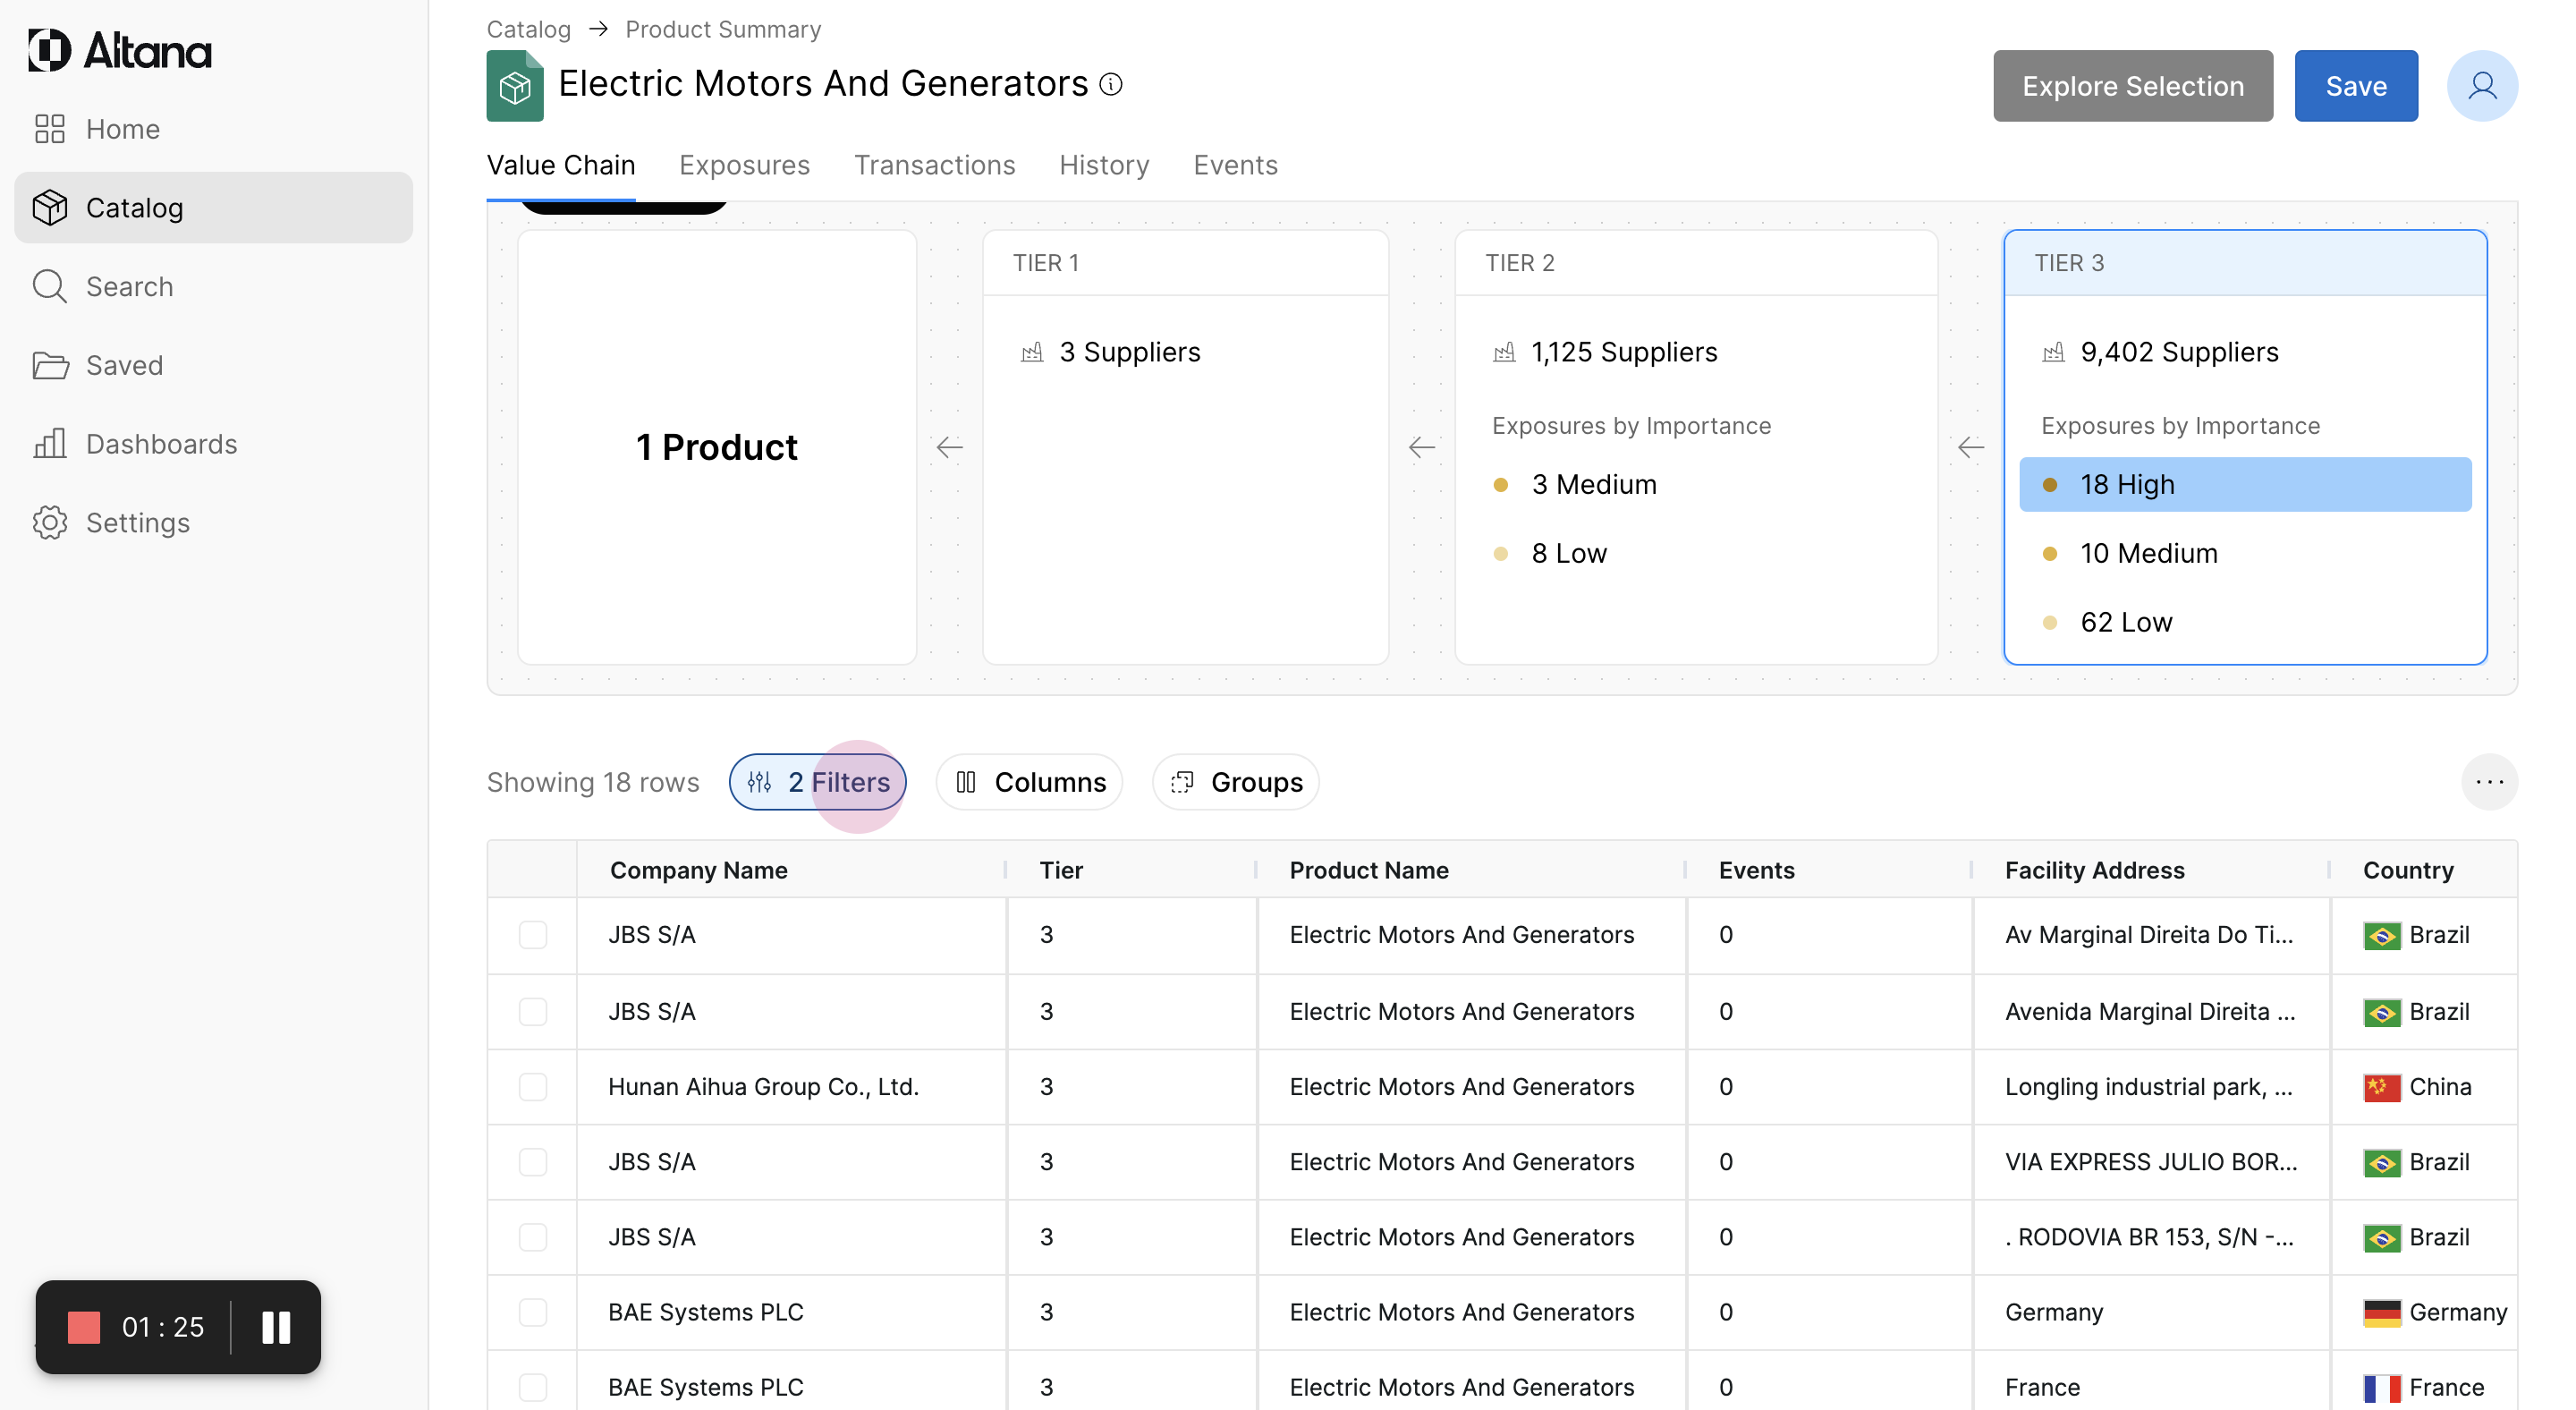Screen dimensions: 2576x1410
Task: Check the Hunan Aihua Group row
Action: click(x=533, y=1087)
